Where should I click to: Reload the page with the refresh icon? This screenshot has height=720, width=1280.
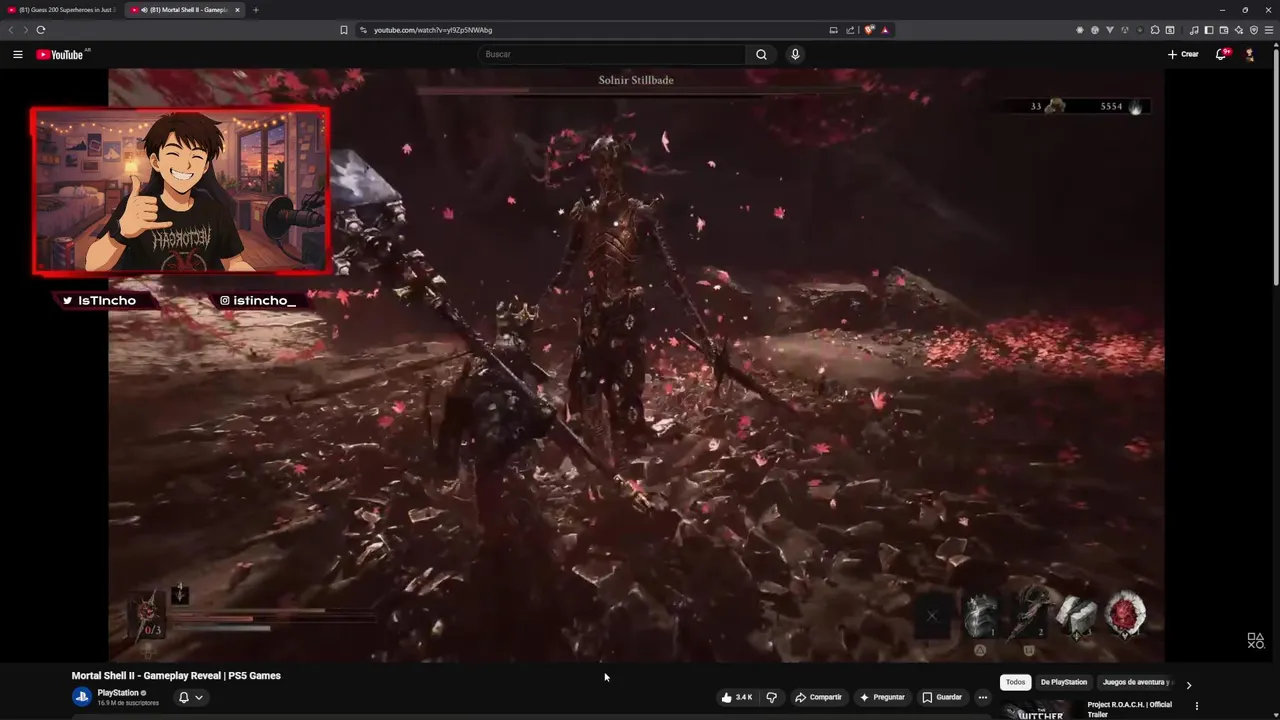(x=40, y=30)
